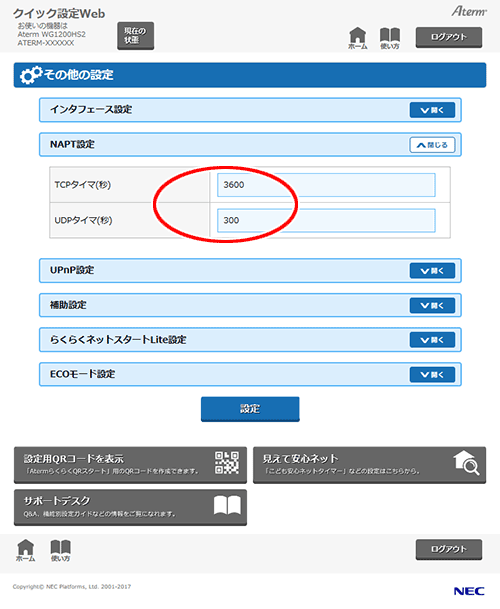Click the bottom ログアウト button
Screen dimensions: 500x609
click(x=449, y=550)
